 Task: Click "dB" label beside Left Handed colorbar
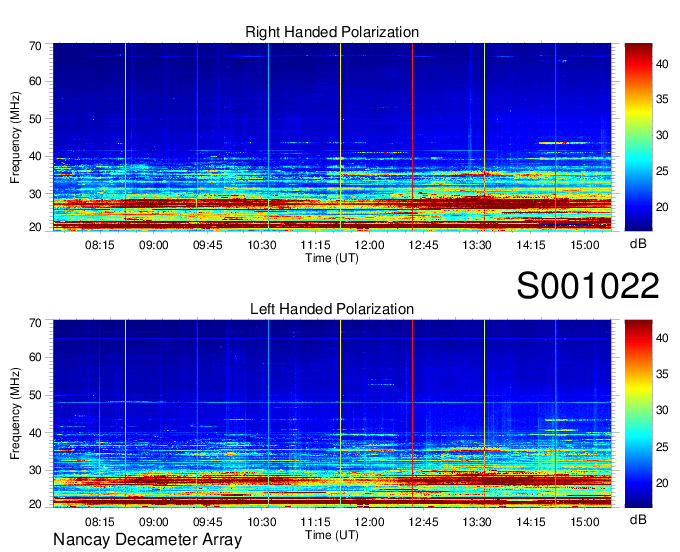638,519
